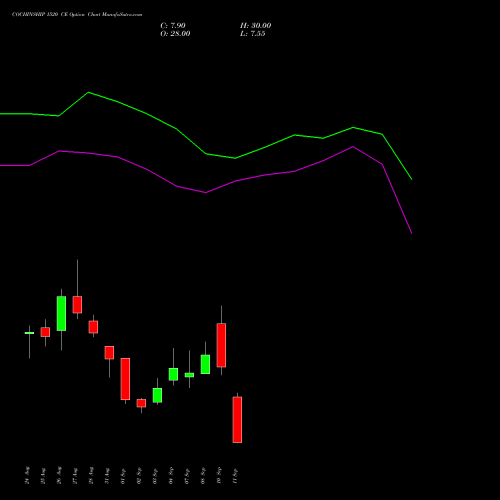Click the 02 Sep date label
Screen dimensions: 500x500
point(139,476)
